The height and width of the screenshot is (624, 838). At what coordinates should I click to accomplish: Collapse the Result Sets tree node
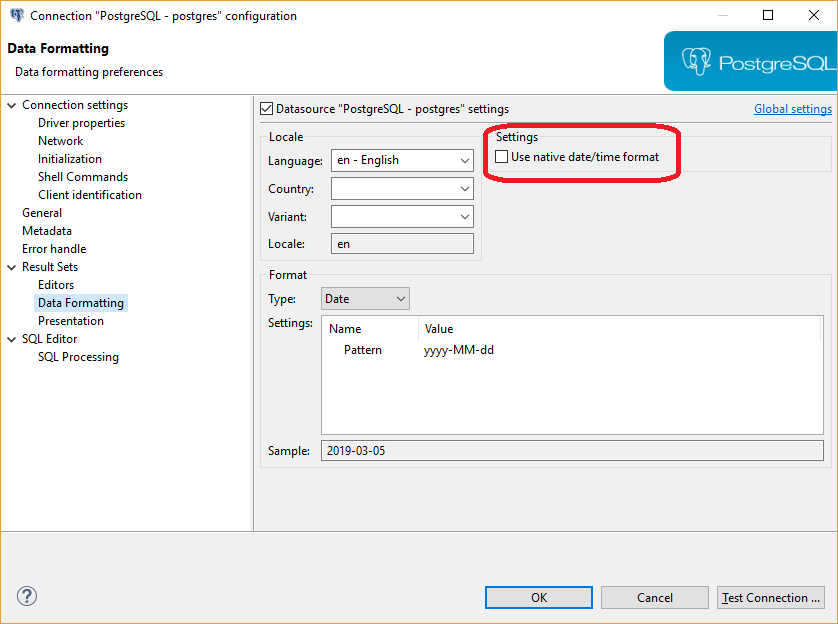12,267
